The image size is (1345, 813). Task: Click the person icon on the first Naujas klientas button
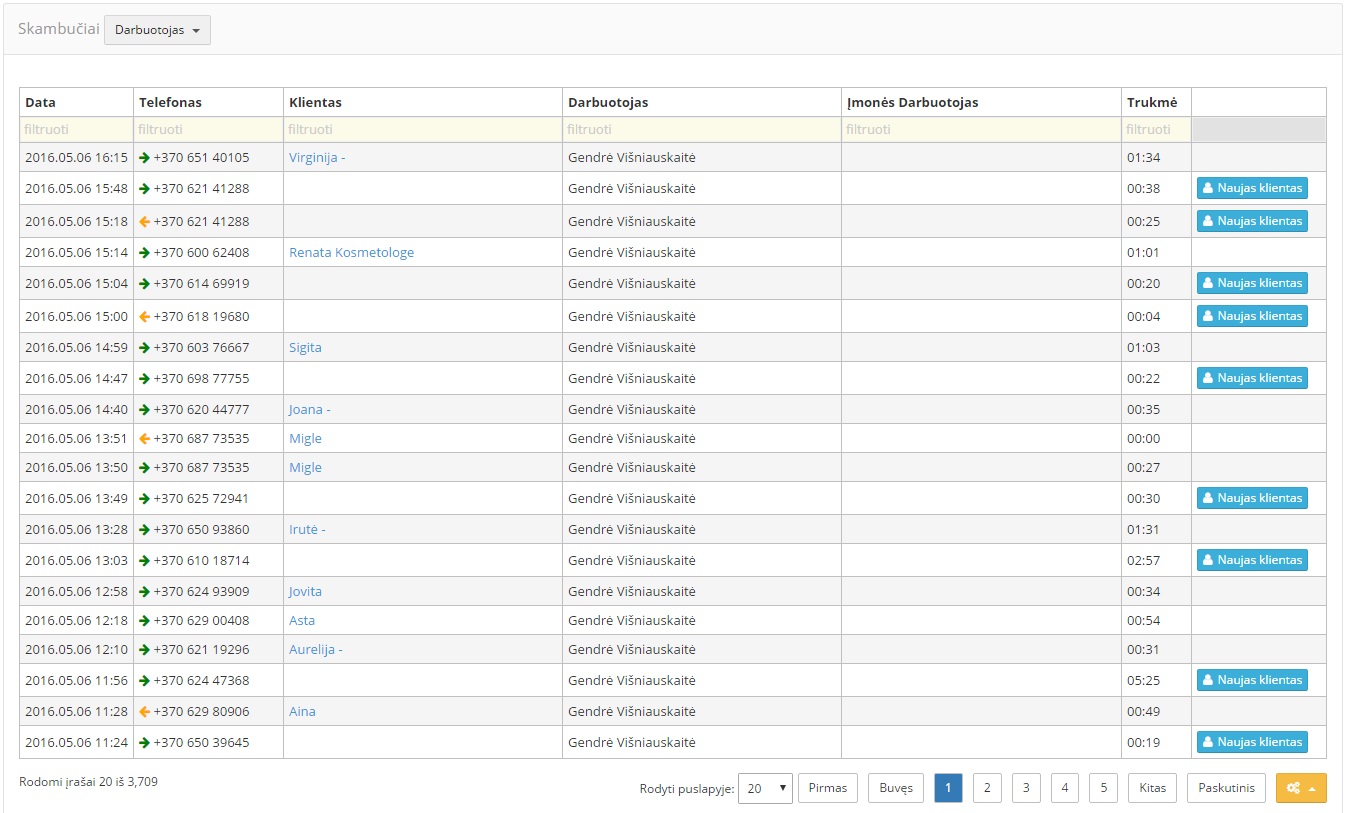[1210, 188]
